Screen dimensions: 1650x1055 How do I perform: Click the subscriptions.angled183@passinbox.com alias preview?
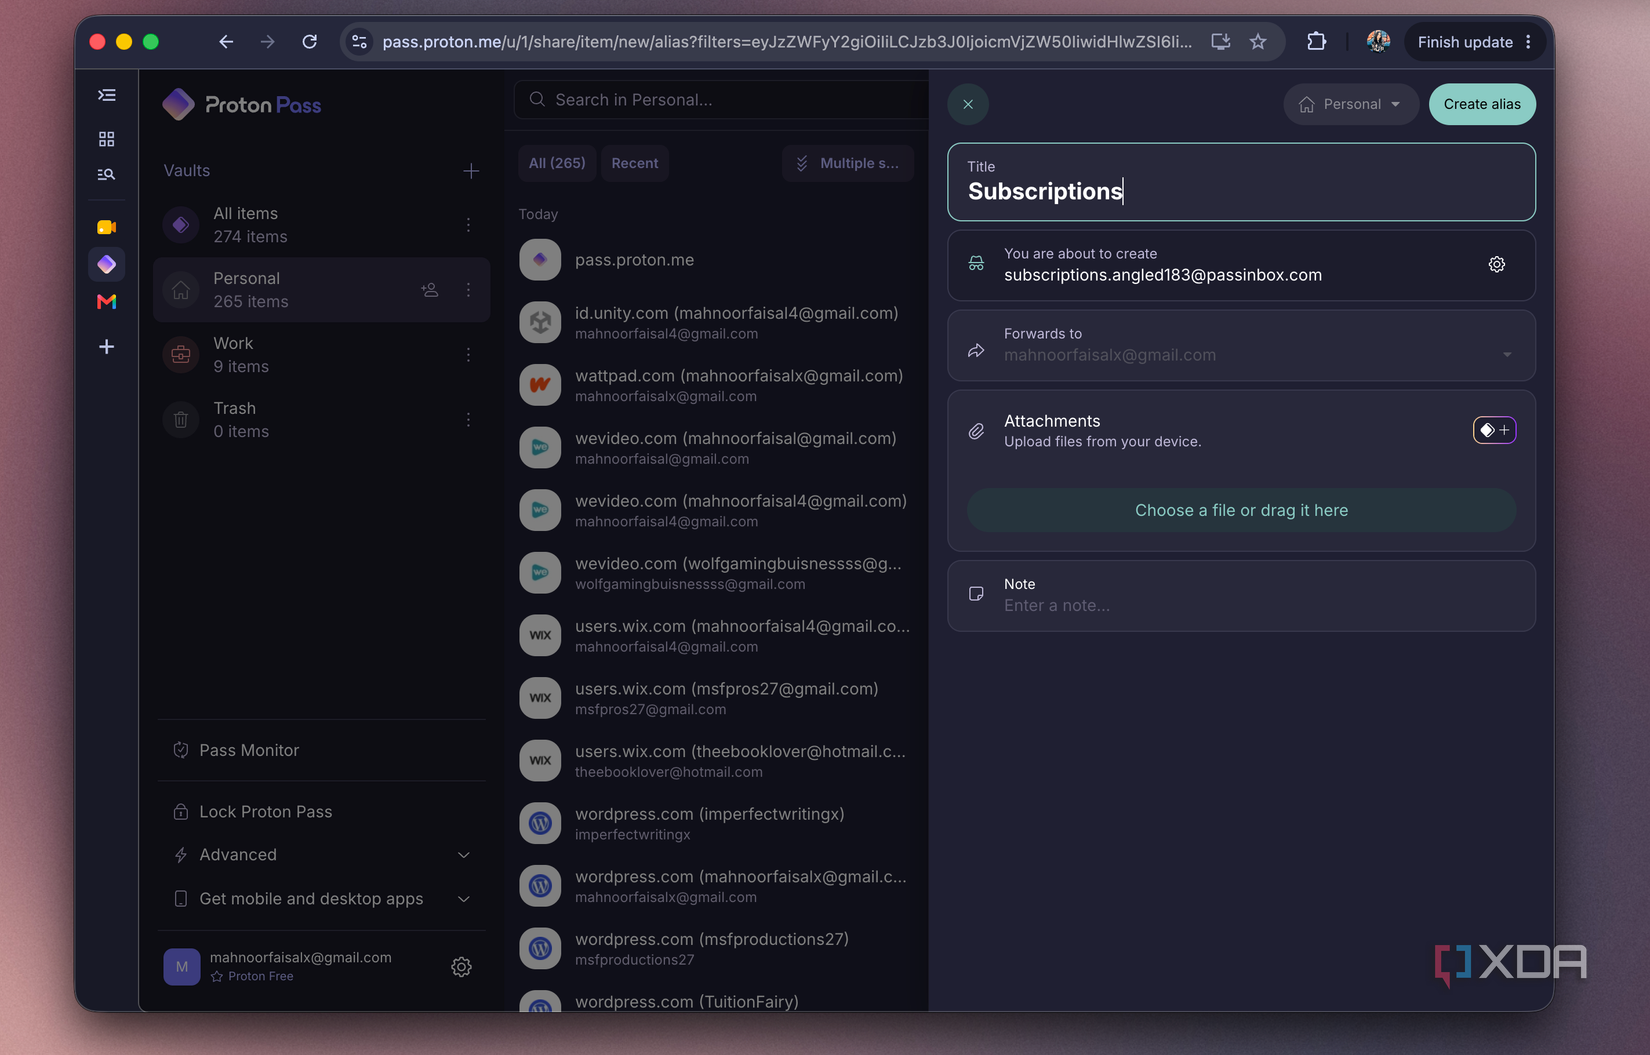[x=1163, y=275]
